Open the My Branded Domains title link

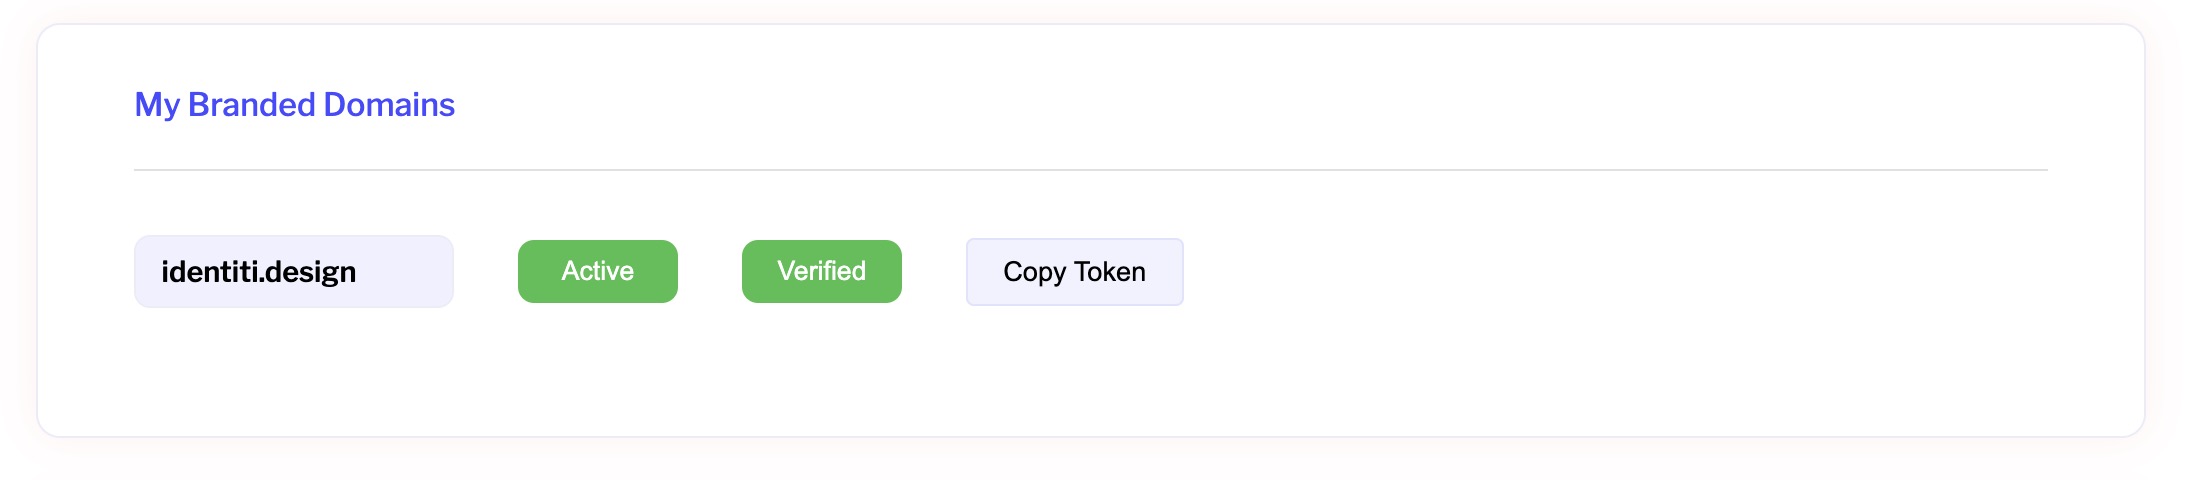(294, 105)
